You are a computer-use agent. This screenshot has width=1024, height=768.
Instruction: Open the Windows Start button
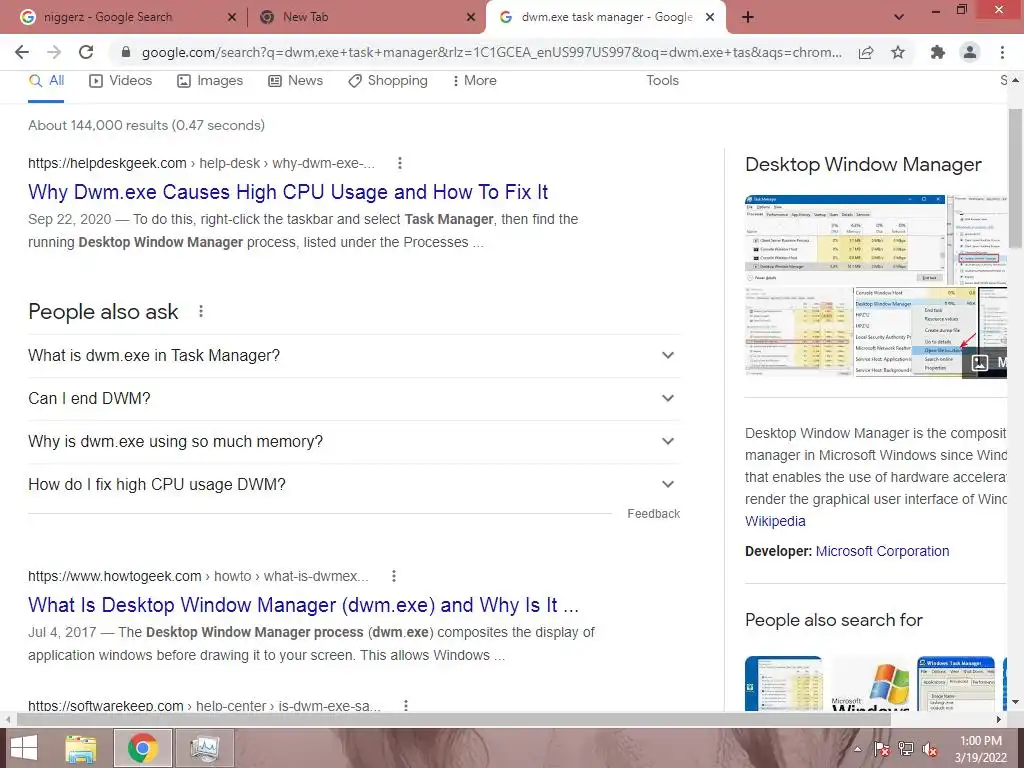point(24,748)
